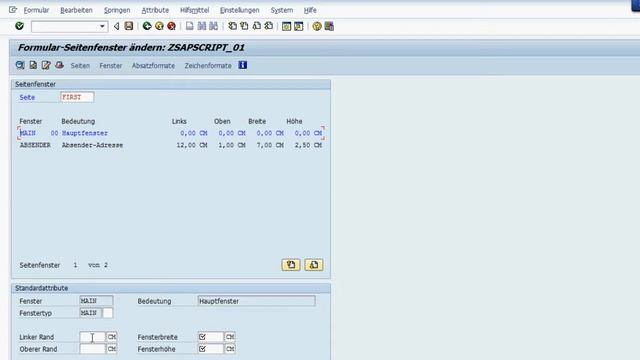Click the Bedeutung field containing Hauptfenster
The height and width of the screenshot is (360, 640).
(x=256, y=301)
